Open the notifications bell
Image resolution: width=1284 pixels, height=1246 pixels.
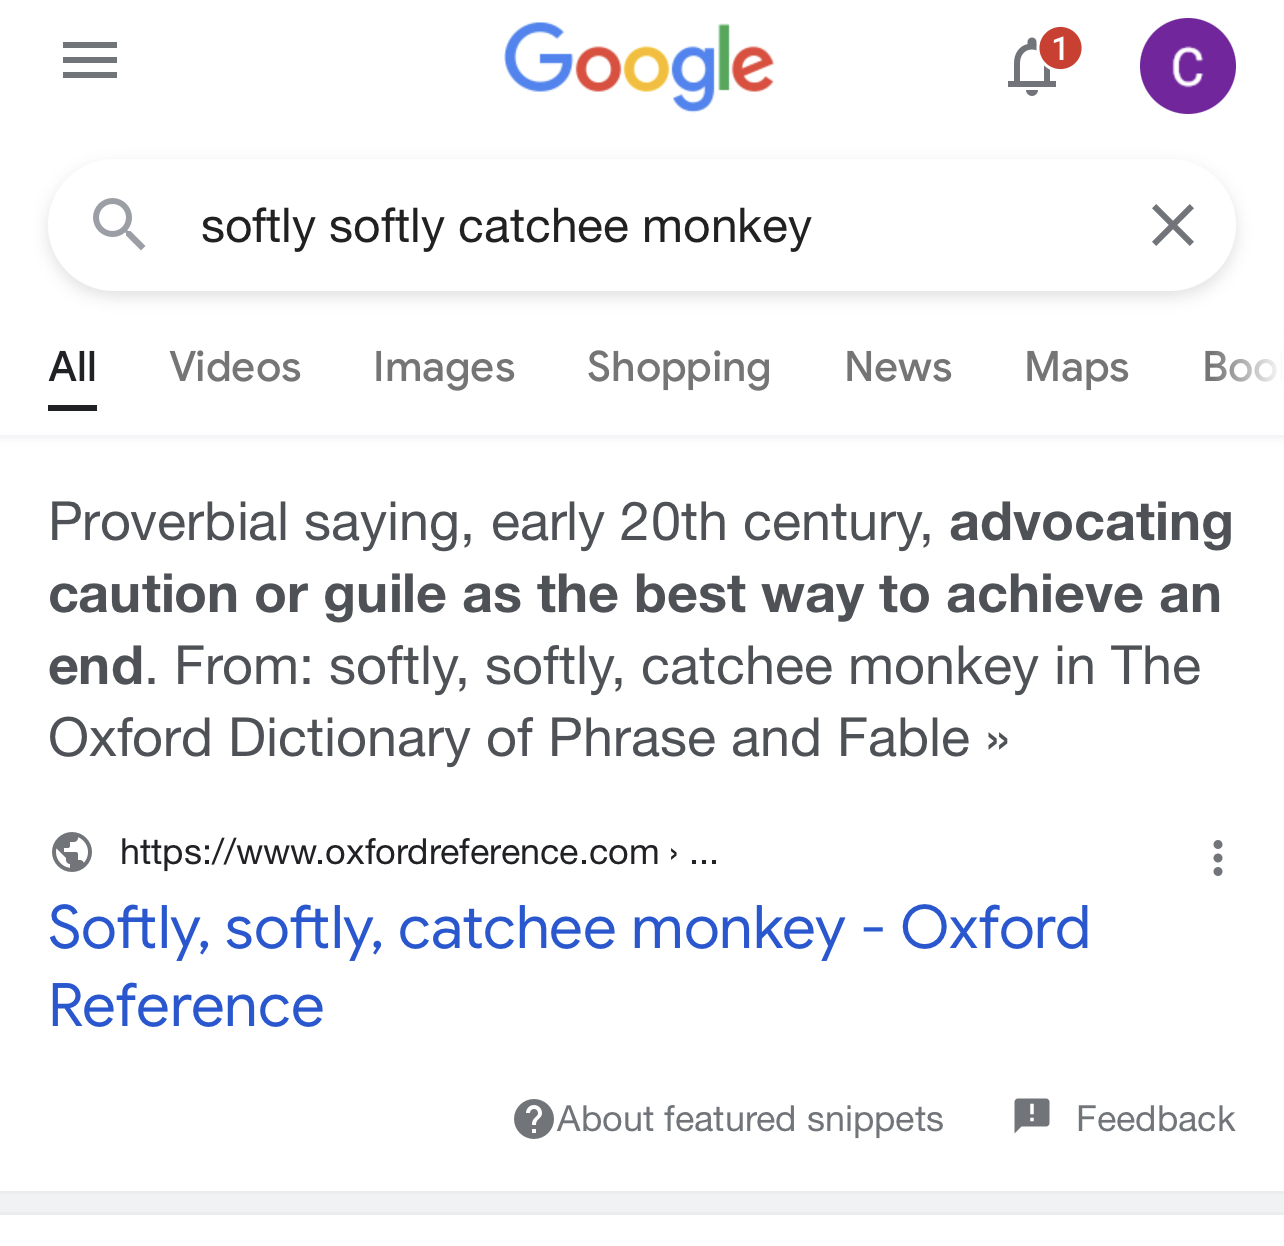coord(1033,67)
